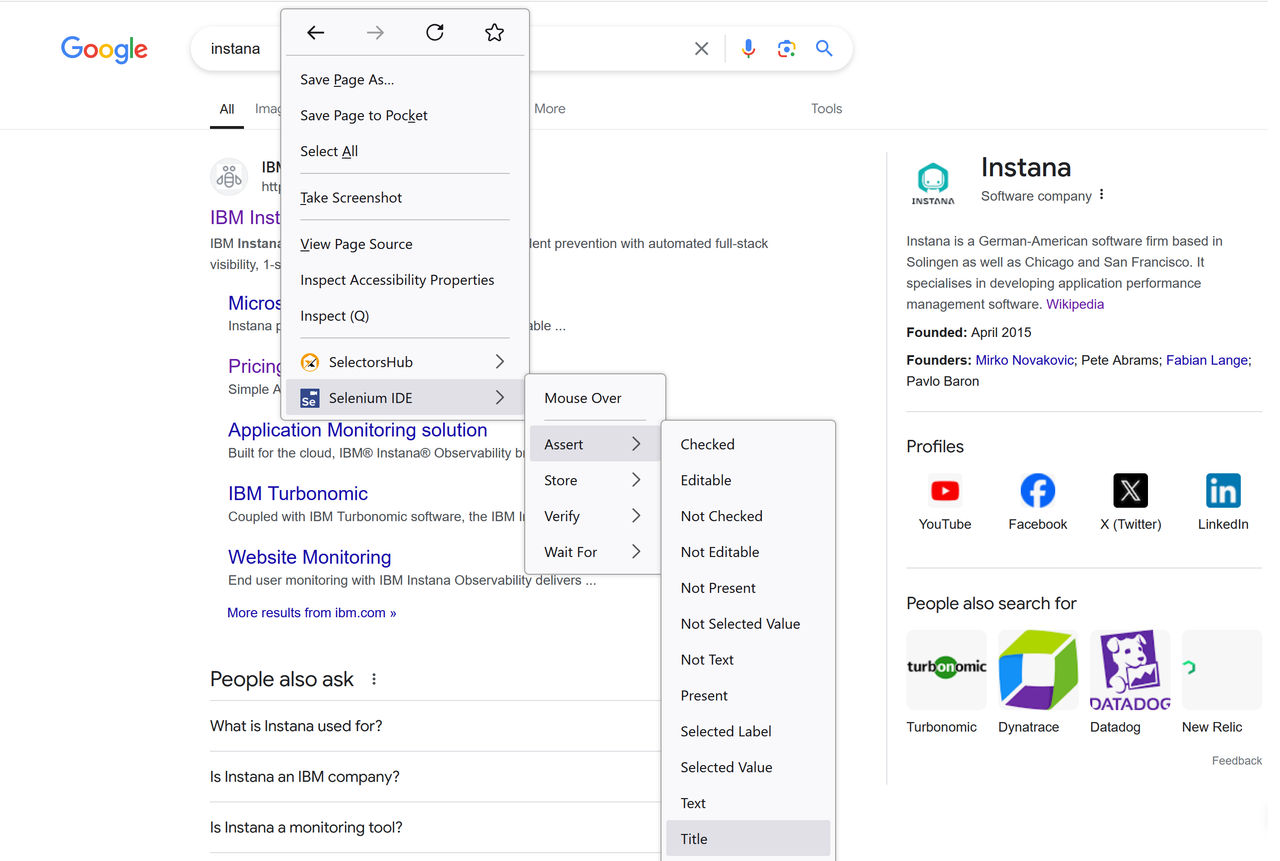Open Wikipedia link in Instana description
The width and height of the screenshot is (1280, 861).
[1075, 304]
